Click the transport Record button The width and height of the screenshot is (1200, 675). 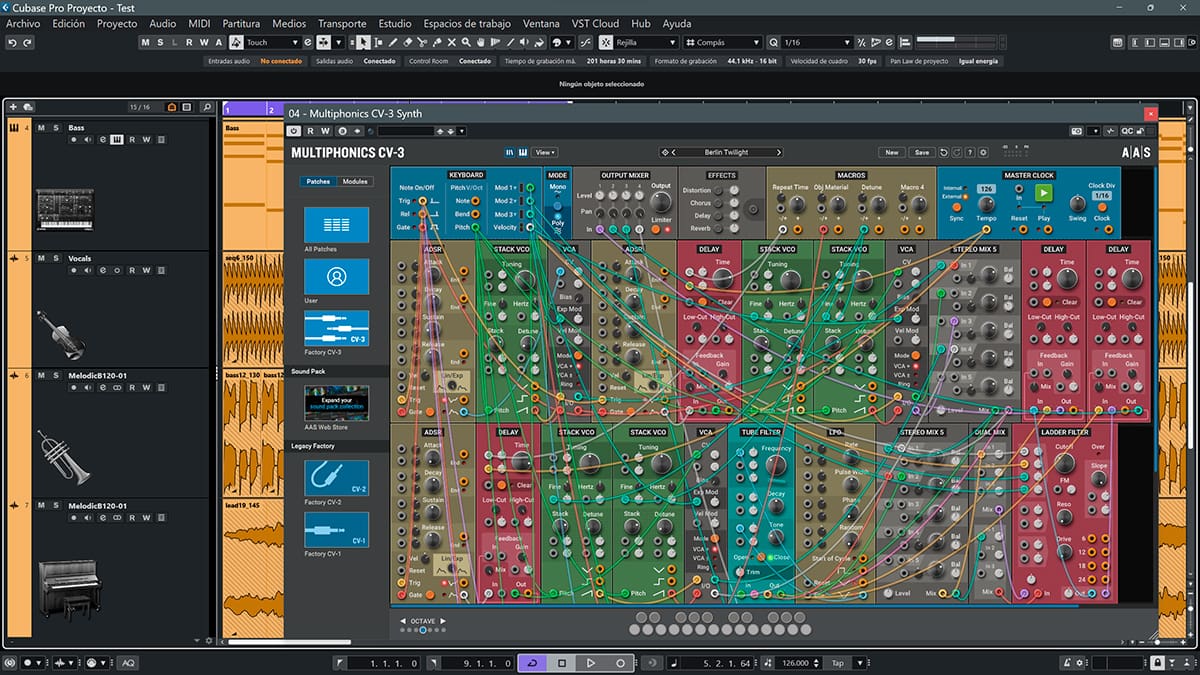(620, 663)
